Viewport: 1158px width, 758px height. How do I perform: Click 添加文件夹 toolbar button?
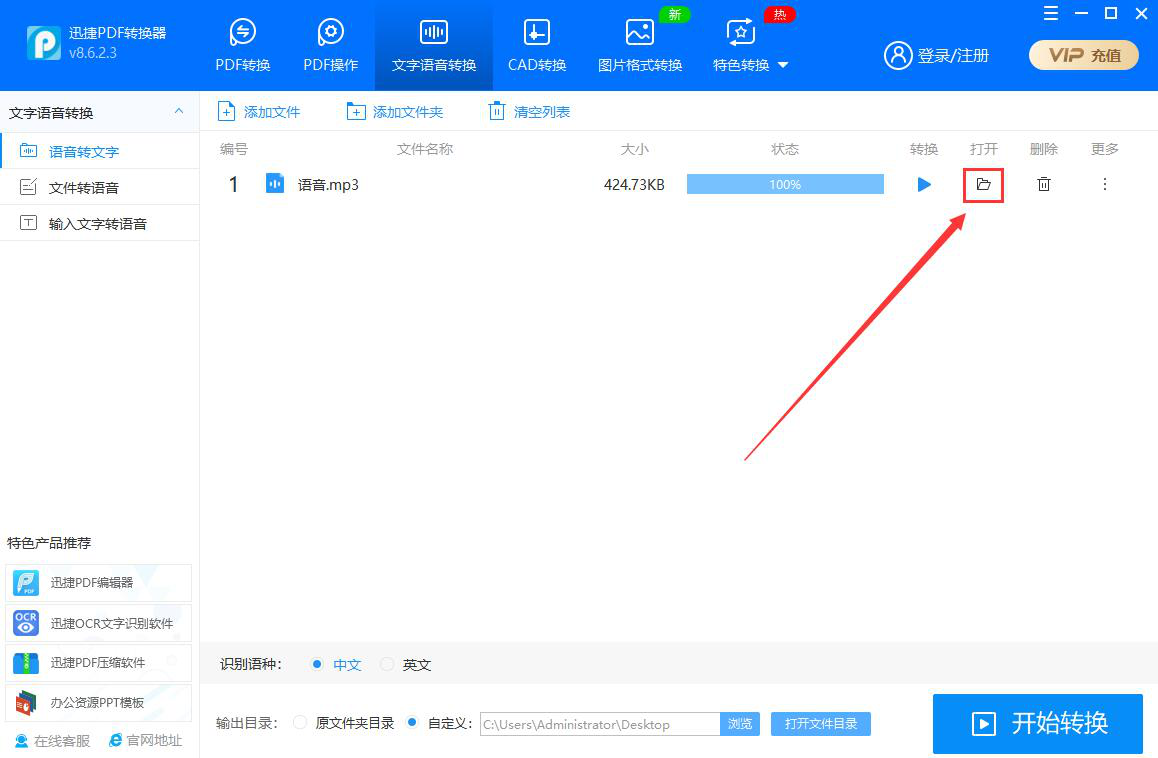[x=395, y=112]
